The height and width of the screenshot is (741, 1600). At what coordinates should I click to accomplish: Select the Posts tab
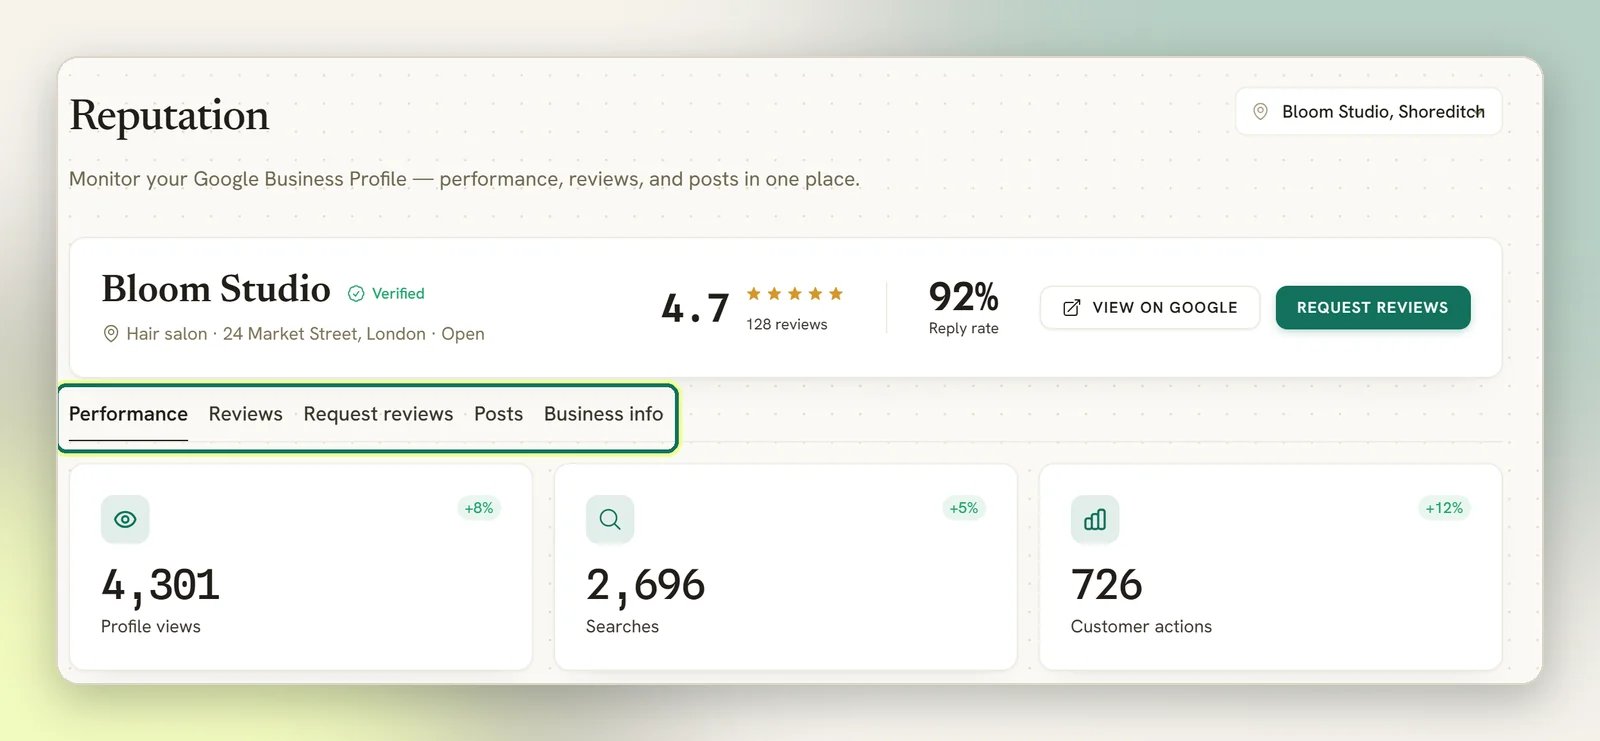[x=498, y=414]
